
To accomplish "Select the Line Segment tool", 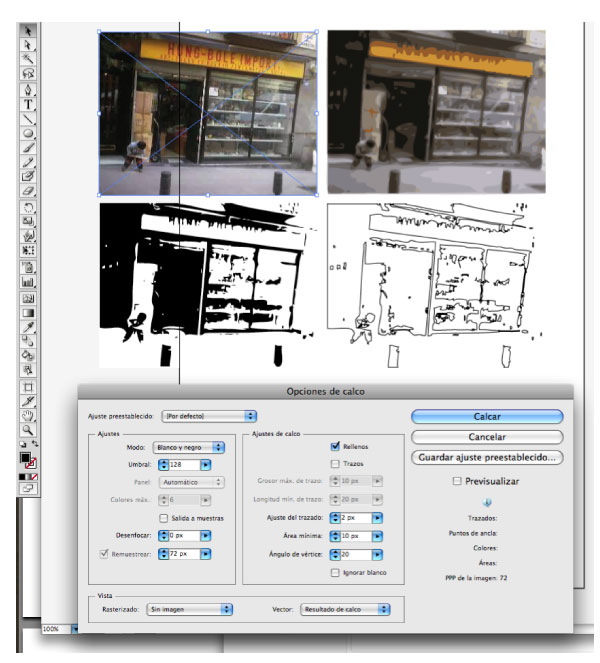I will [x=28, y=118].
